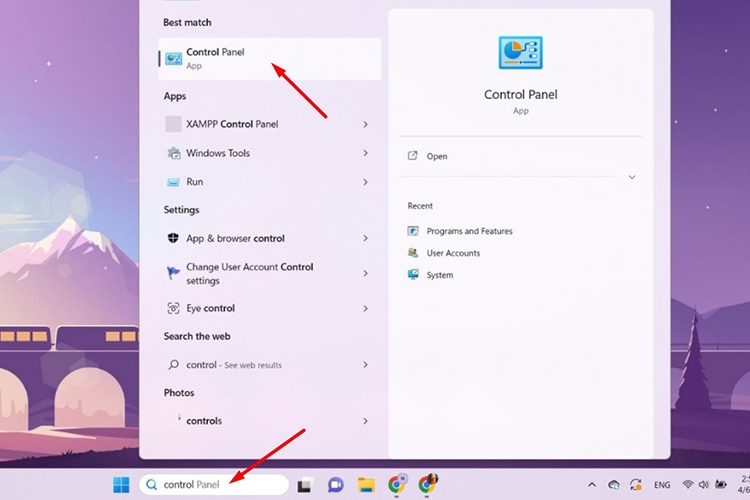Open the first Chrome icon on the taskbar
Viewport: 750px width, 500px height.
397,485
